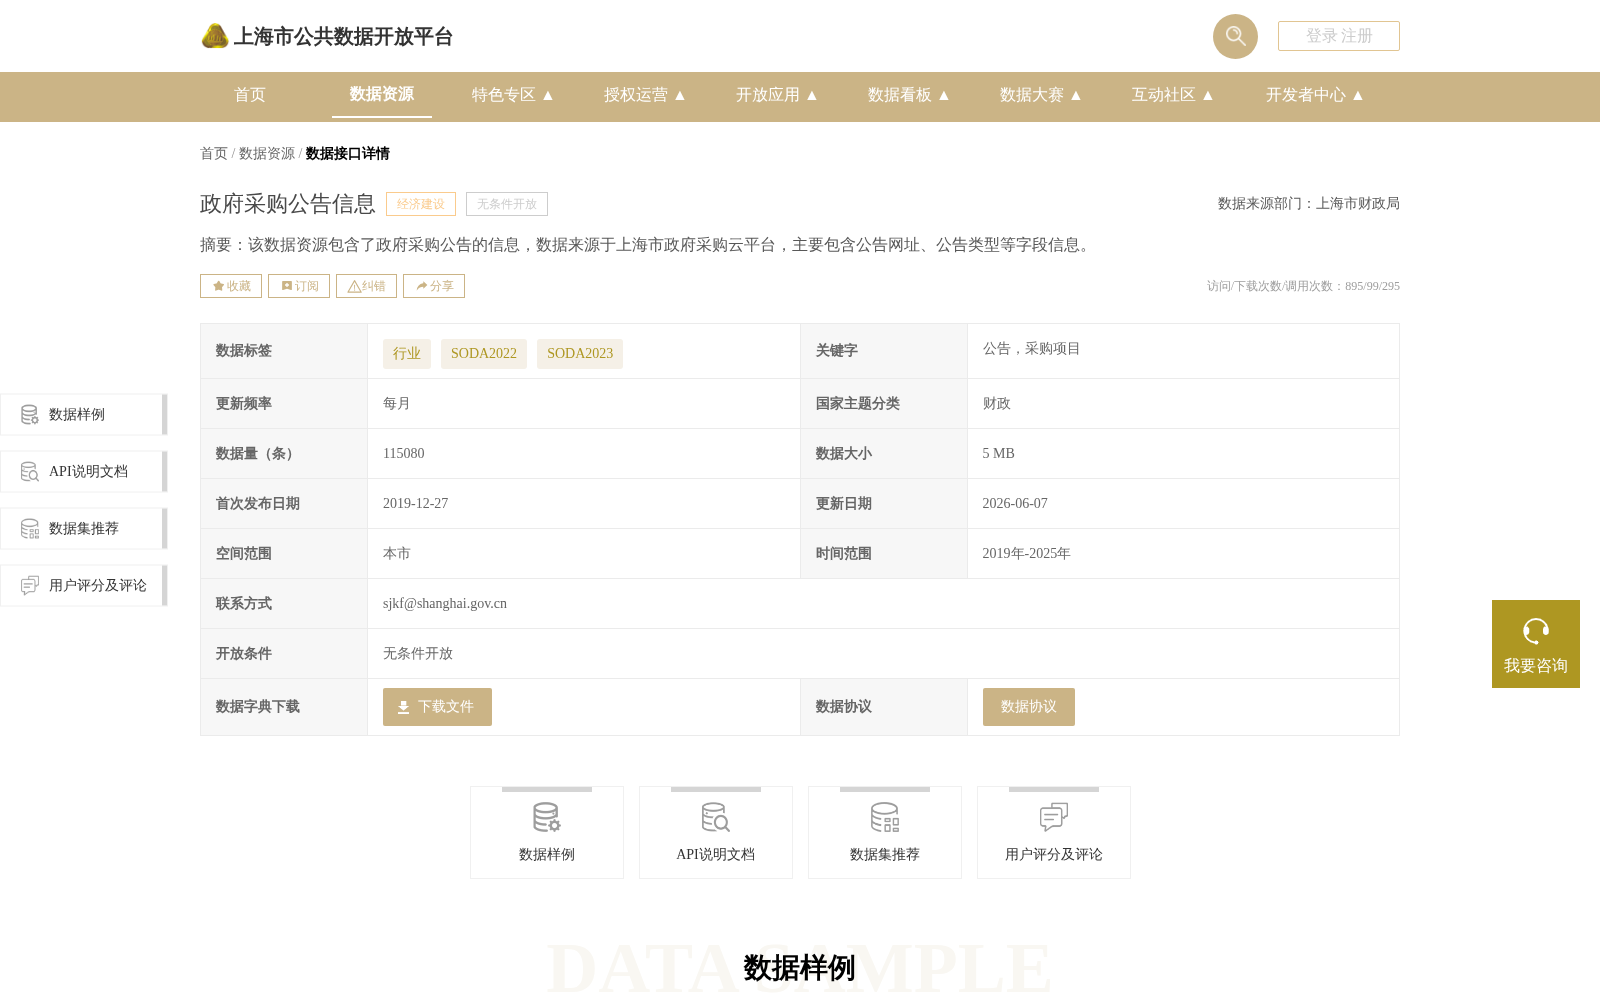
Task: Click the first publish date 2019-12-27
Action: 416,504
